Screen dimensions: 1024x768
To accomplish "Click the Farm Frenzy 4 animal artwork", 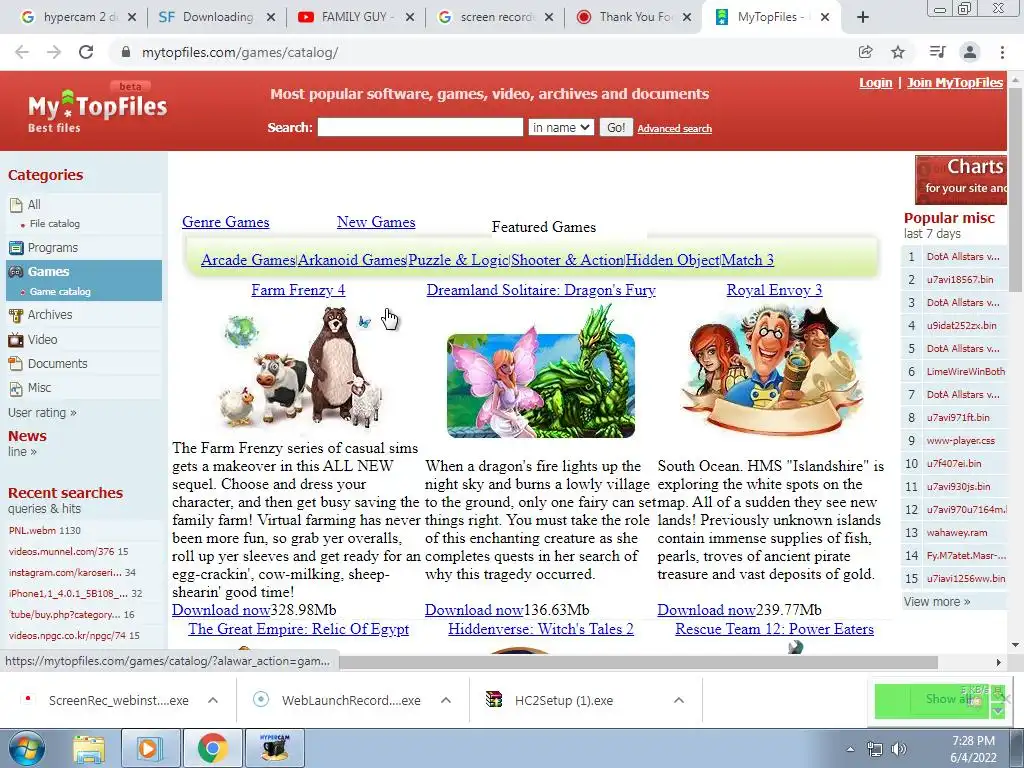I will pyautogui.click(x=302, y=369).
